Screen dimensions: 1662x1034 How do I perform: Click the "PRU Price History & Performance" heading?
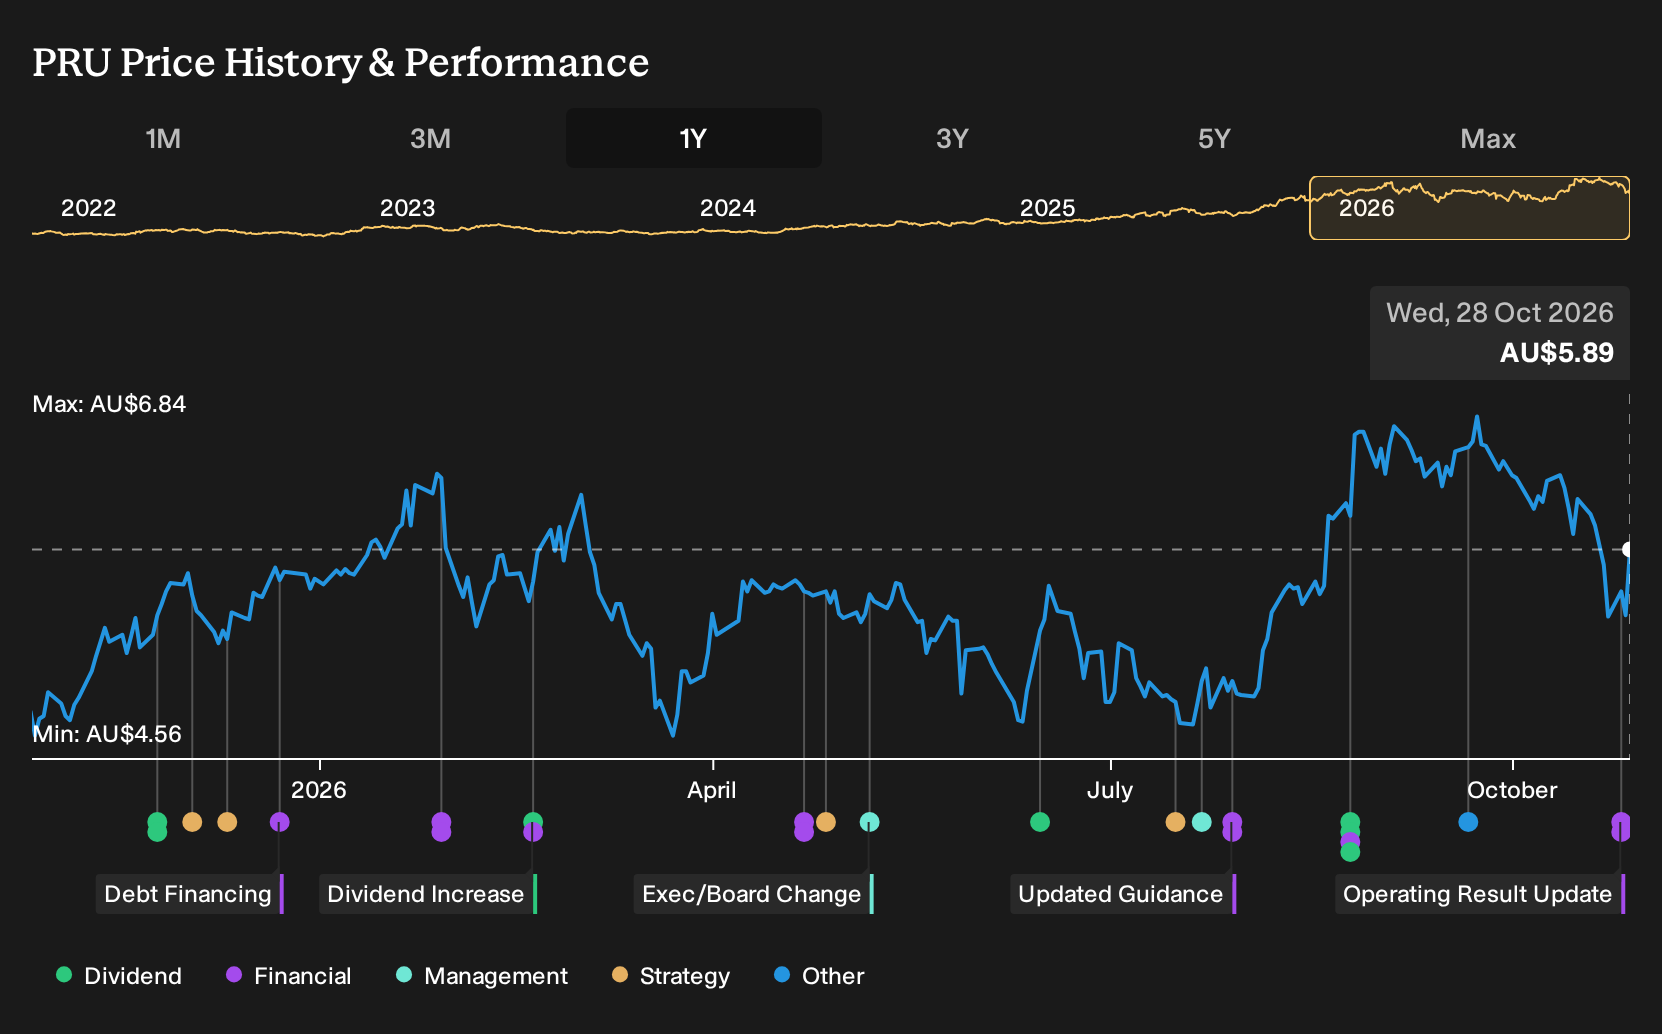(341, 62)
